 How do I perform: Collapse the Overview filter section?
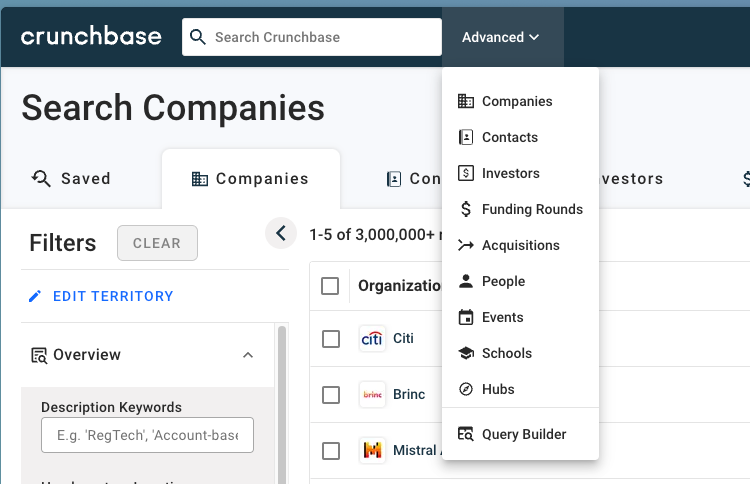tap(248, 355)
